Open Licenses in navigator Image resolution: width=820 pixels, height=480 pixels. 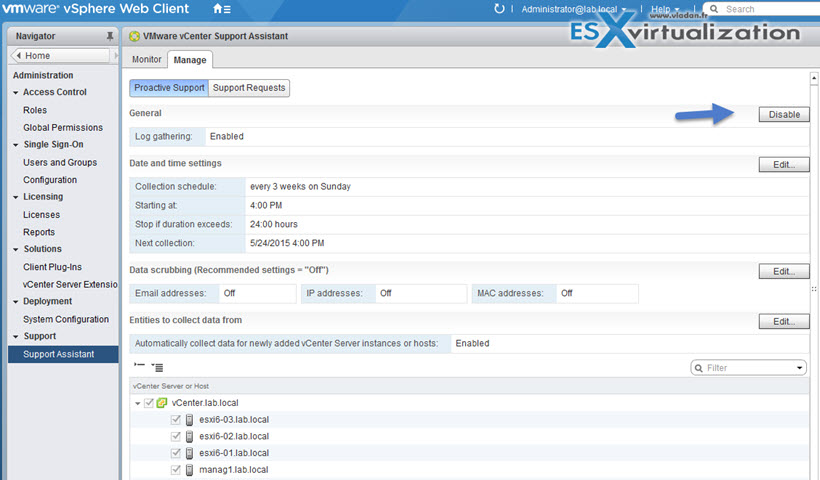(41, 214)
